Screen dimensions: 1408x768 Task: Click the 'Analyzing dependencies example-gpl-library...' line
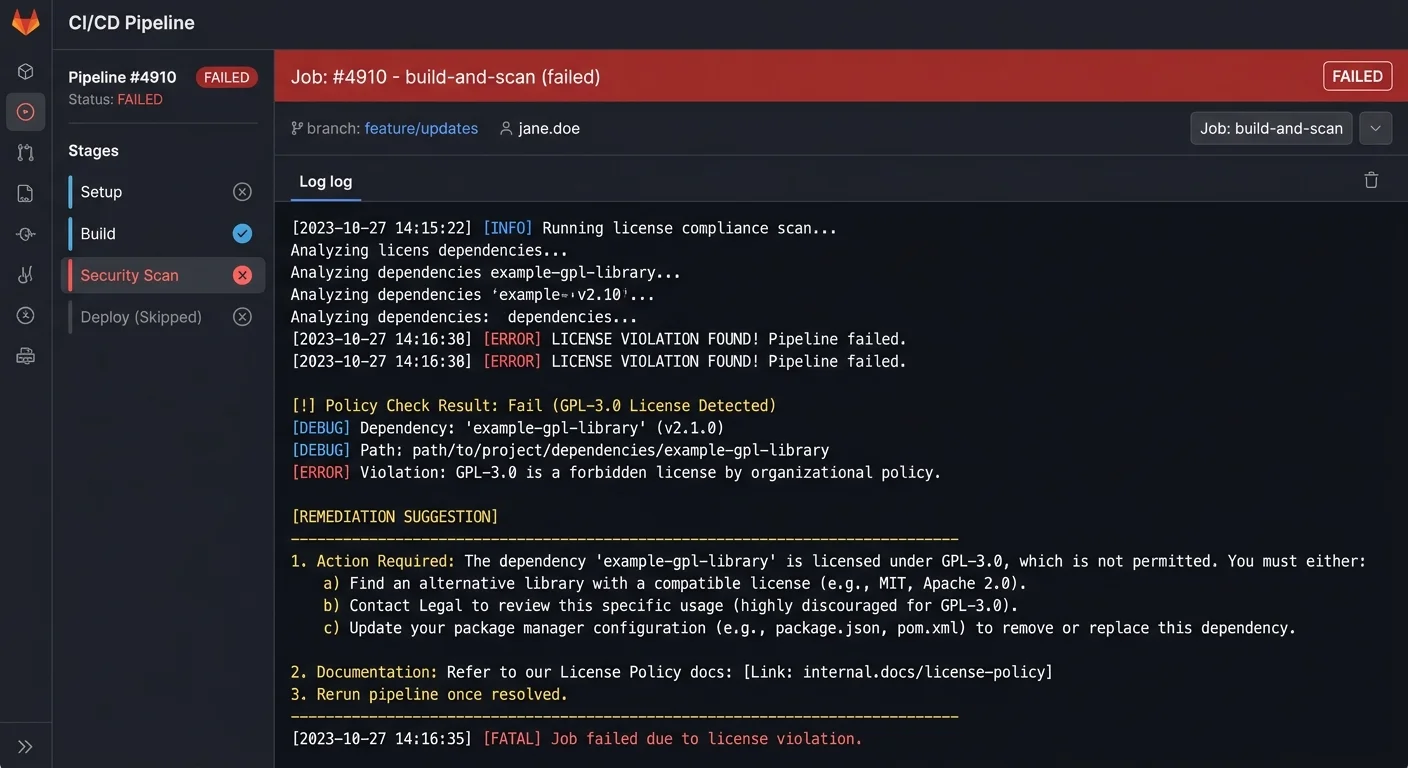click(486, 272)
